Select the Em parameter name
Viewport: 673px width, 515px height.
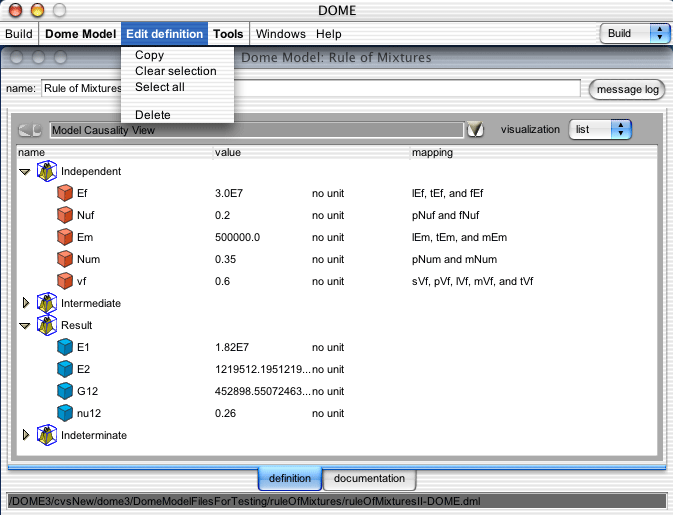[85, 237]
